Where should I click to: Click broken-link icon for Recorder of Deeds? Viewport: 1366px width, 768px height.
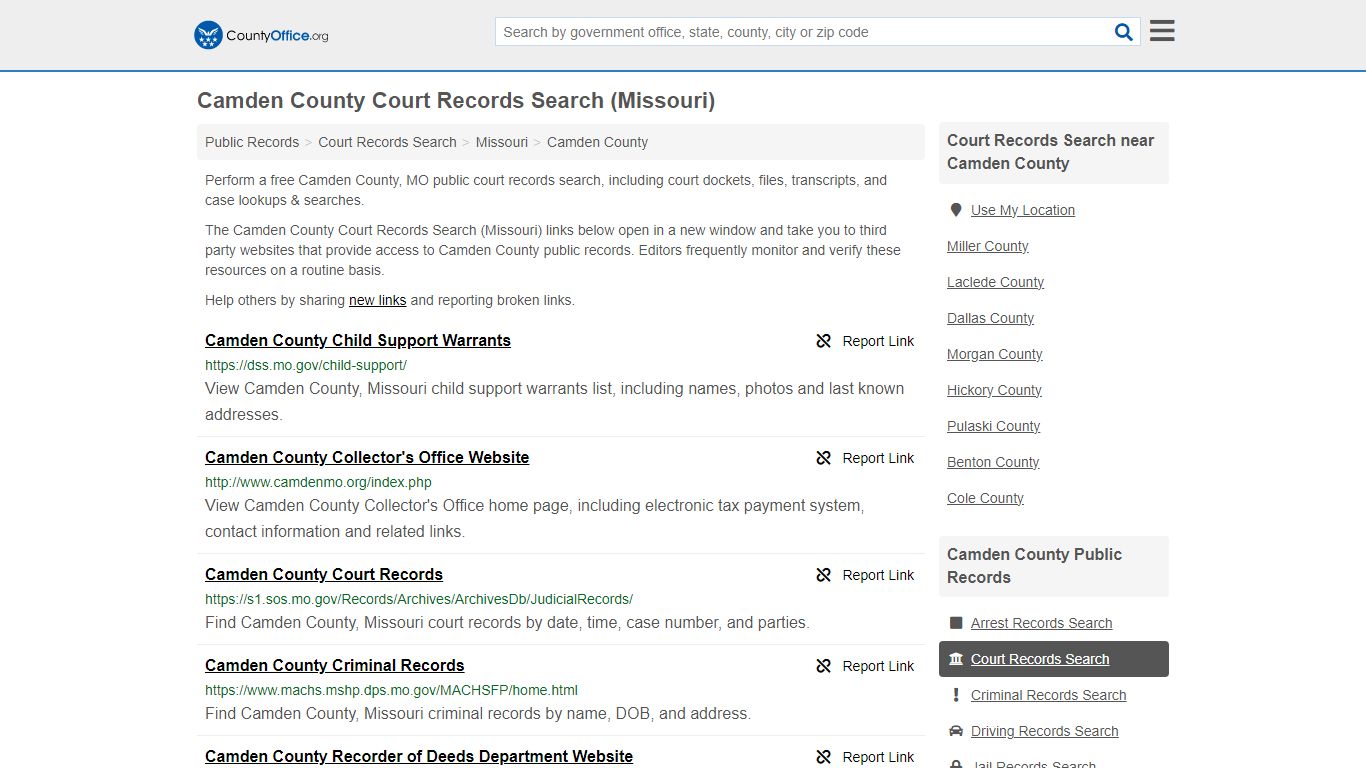tap(824, 757)
